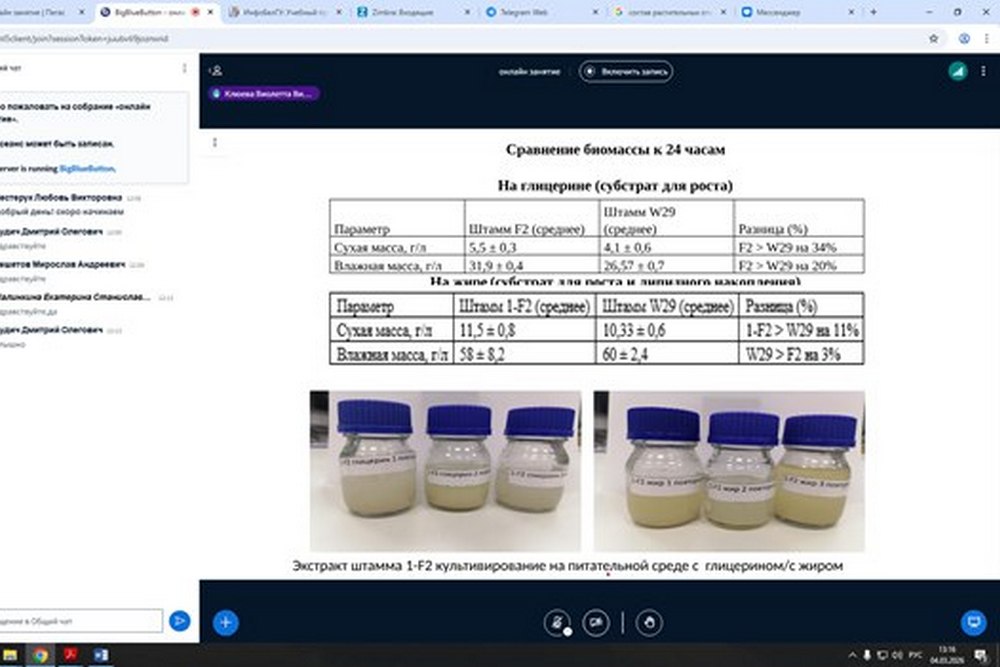Click the blue plus actions button

[226, 622]
